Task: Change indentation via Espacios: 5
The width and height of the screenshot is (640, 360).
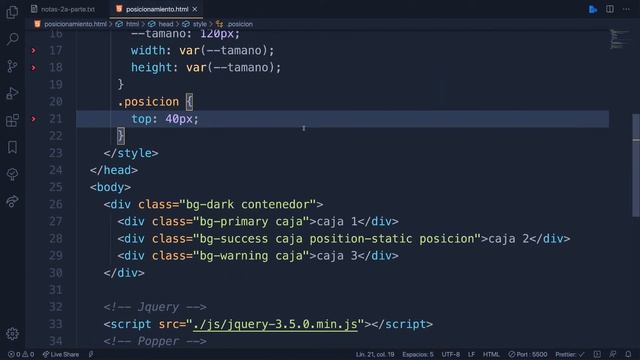Action: click(418, 354)
